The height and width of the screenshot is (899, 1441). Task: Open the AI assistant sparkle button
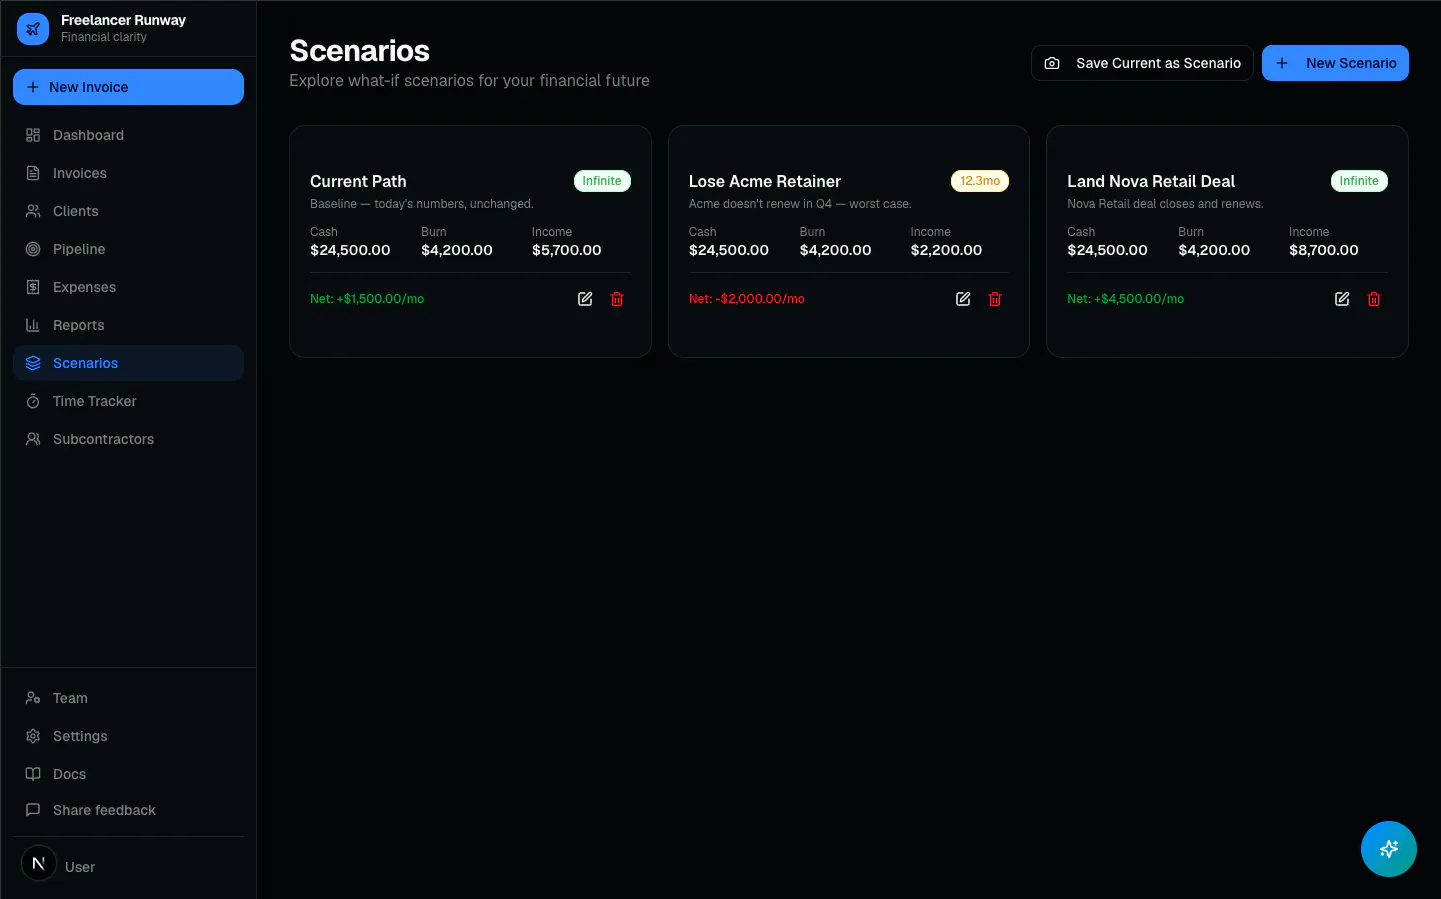point(1389,849)
